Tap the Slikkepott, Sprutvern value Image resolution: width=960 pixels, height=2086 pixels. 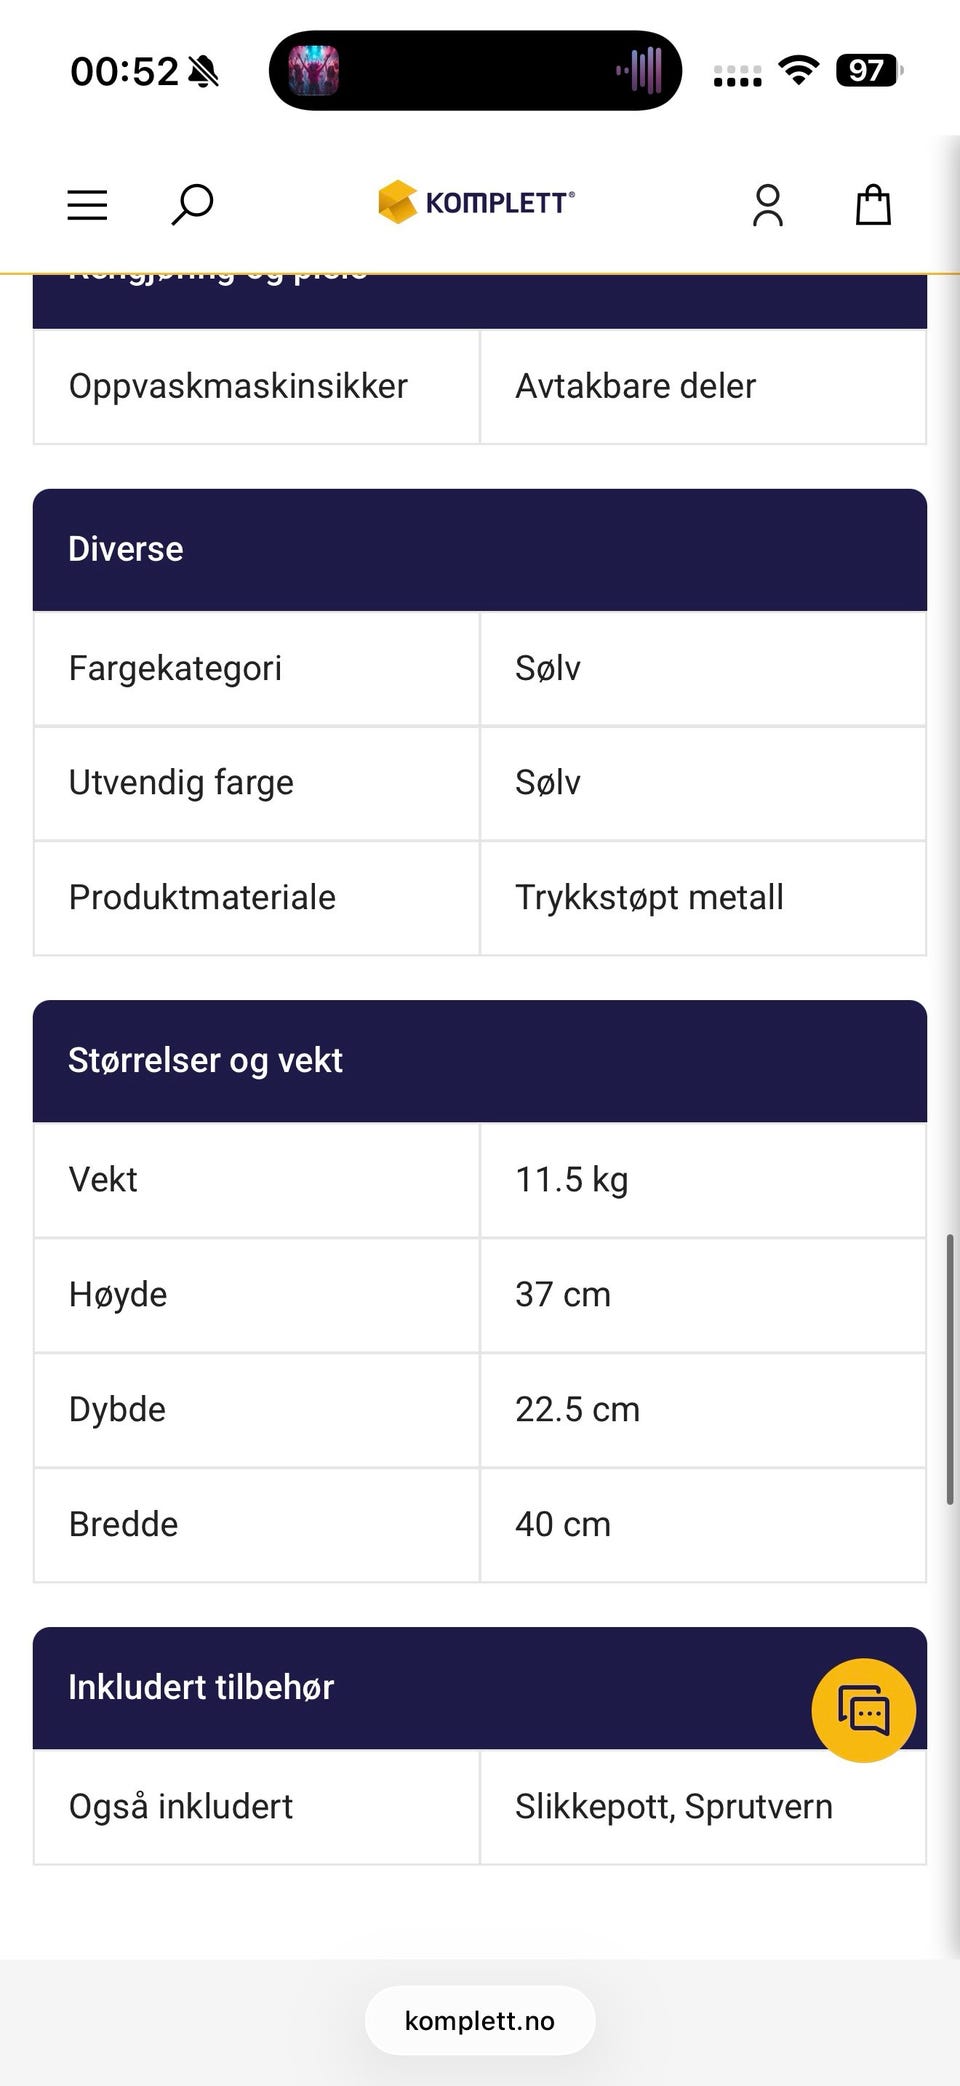[x=673, y=1807]
